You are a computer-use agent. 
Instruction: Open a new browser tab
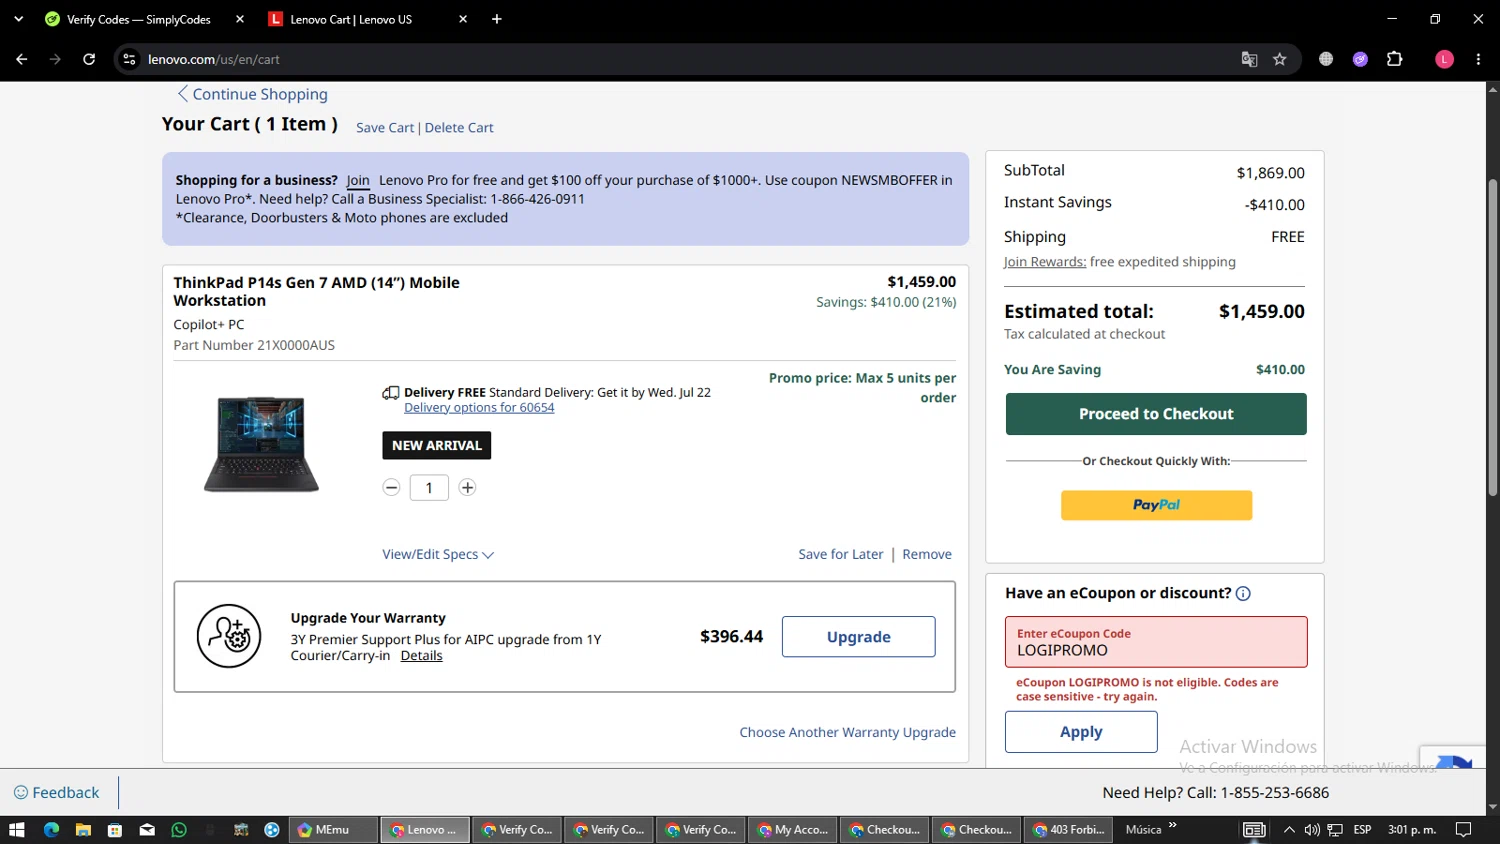(497, 19)
